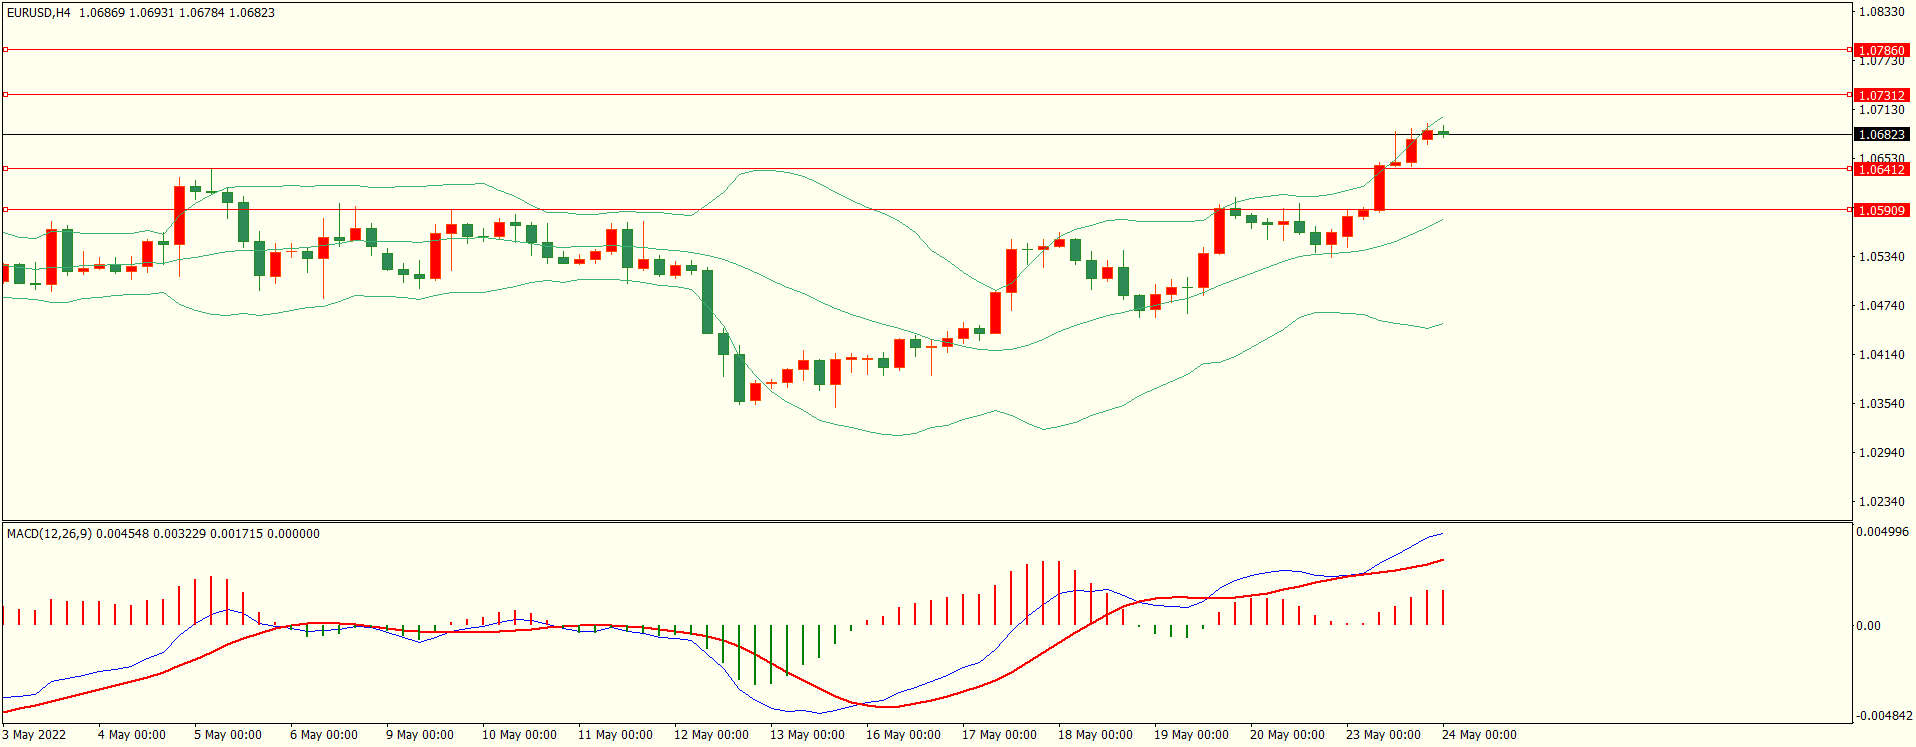The height and width of the screenshot is (747, 1916).
Task: Click the current price 1.06823 label
Action: coord(1881,134)
